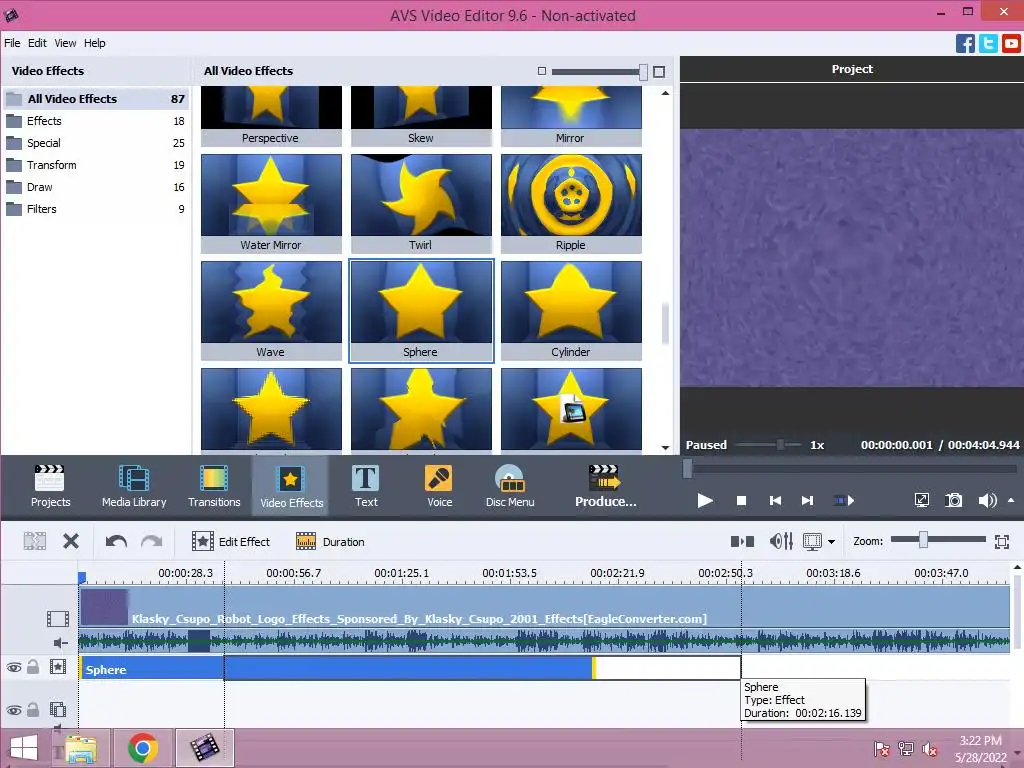Mute the main video audio track

pyautogui.click(x=60, y=643)
